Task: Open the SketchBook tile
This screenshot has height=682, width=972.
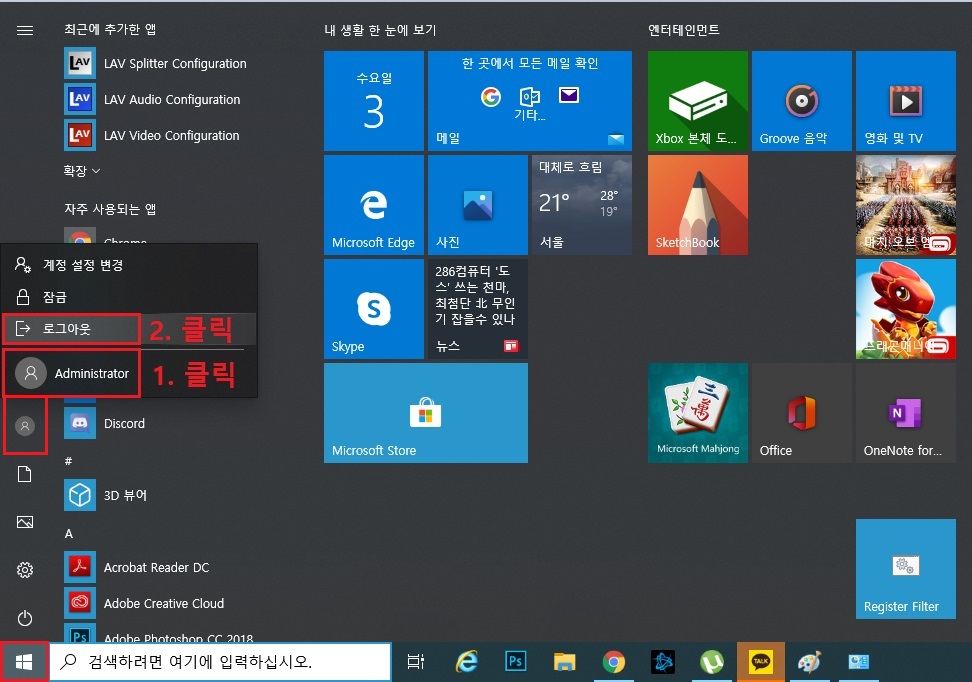Action: tap(698, 205)
